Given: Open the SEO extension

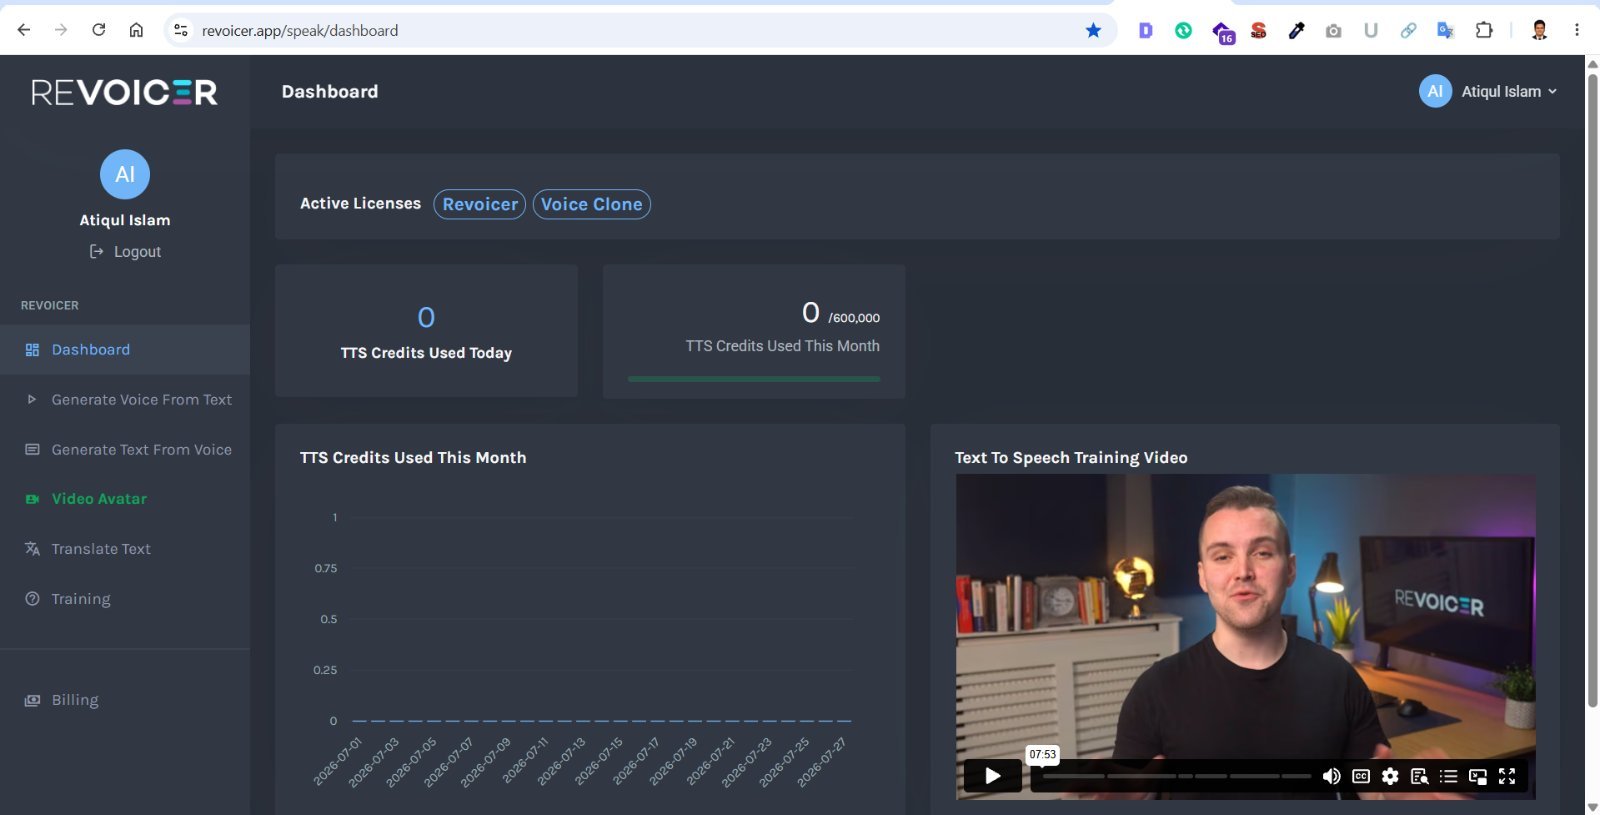Looking at the screenshot, I should pyautogui.click(x=1259, y=30).
